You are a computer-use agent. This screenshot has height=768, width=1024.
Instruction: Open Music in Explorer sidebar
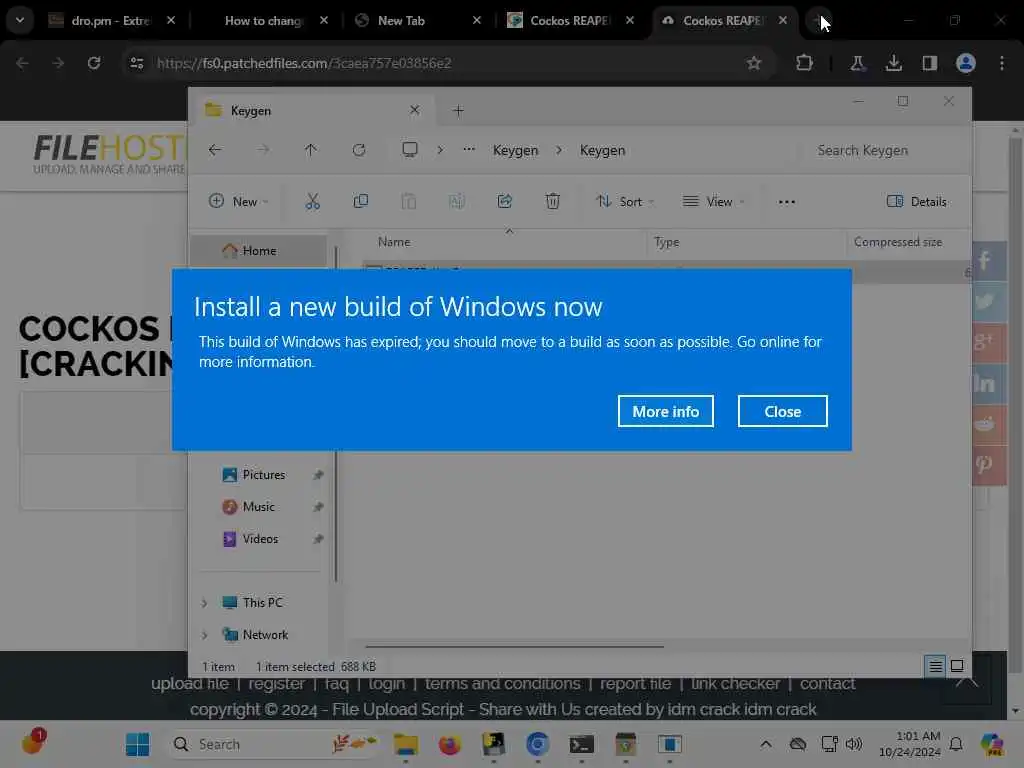pyautogui.click(x=258, y=507)
